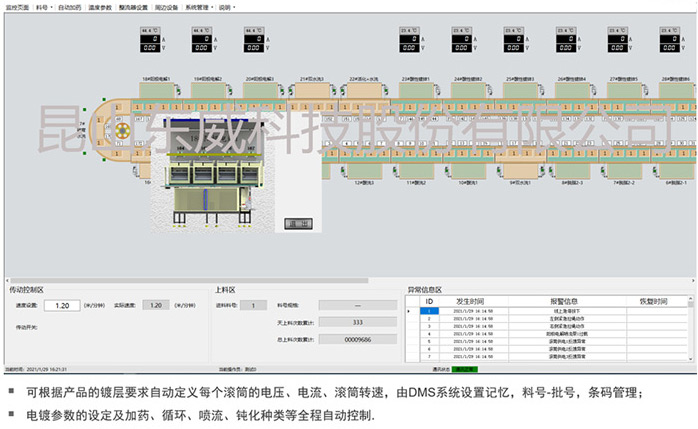
Task: Select the 12#水洗1 tank on lower line
Action: pos(367,172)
